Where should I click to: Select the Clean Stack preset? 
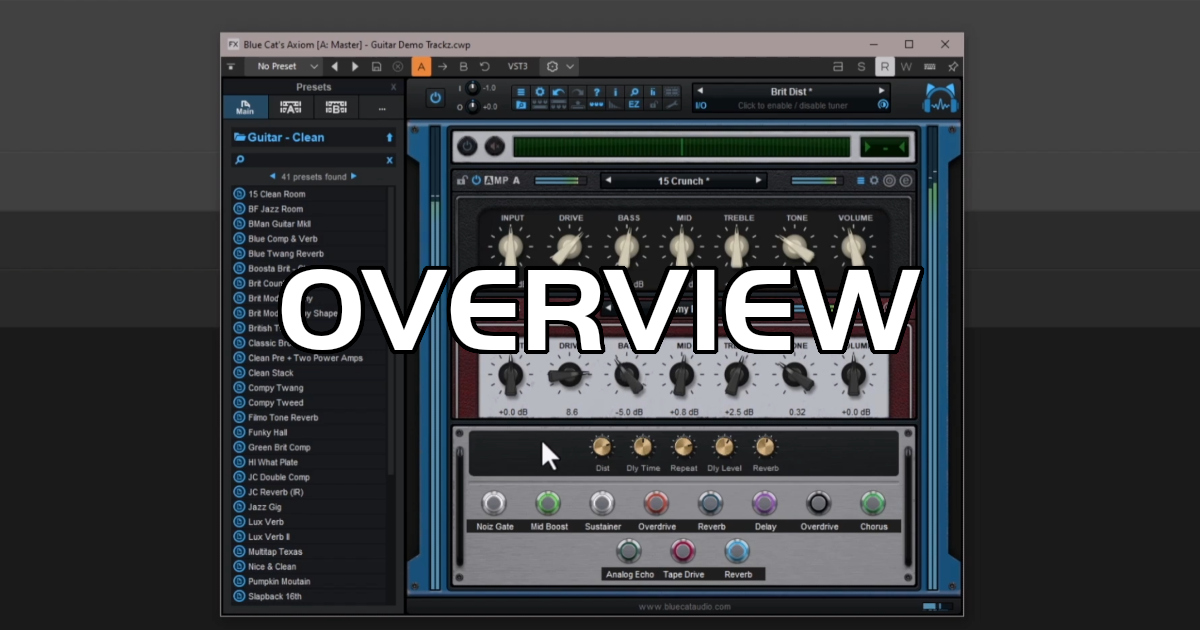coord(271,373)
